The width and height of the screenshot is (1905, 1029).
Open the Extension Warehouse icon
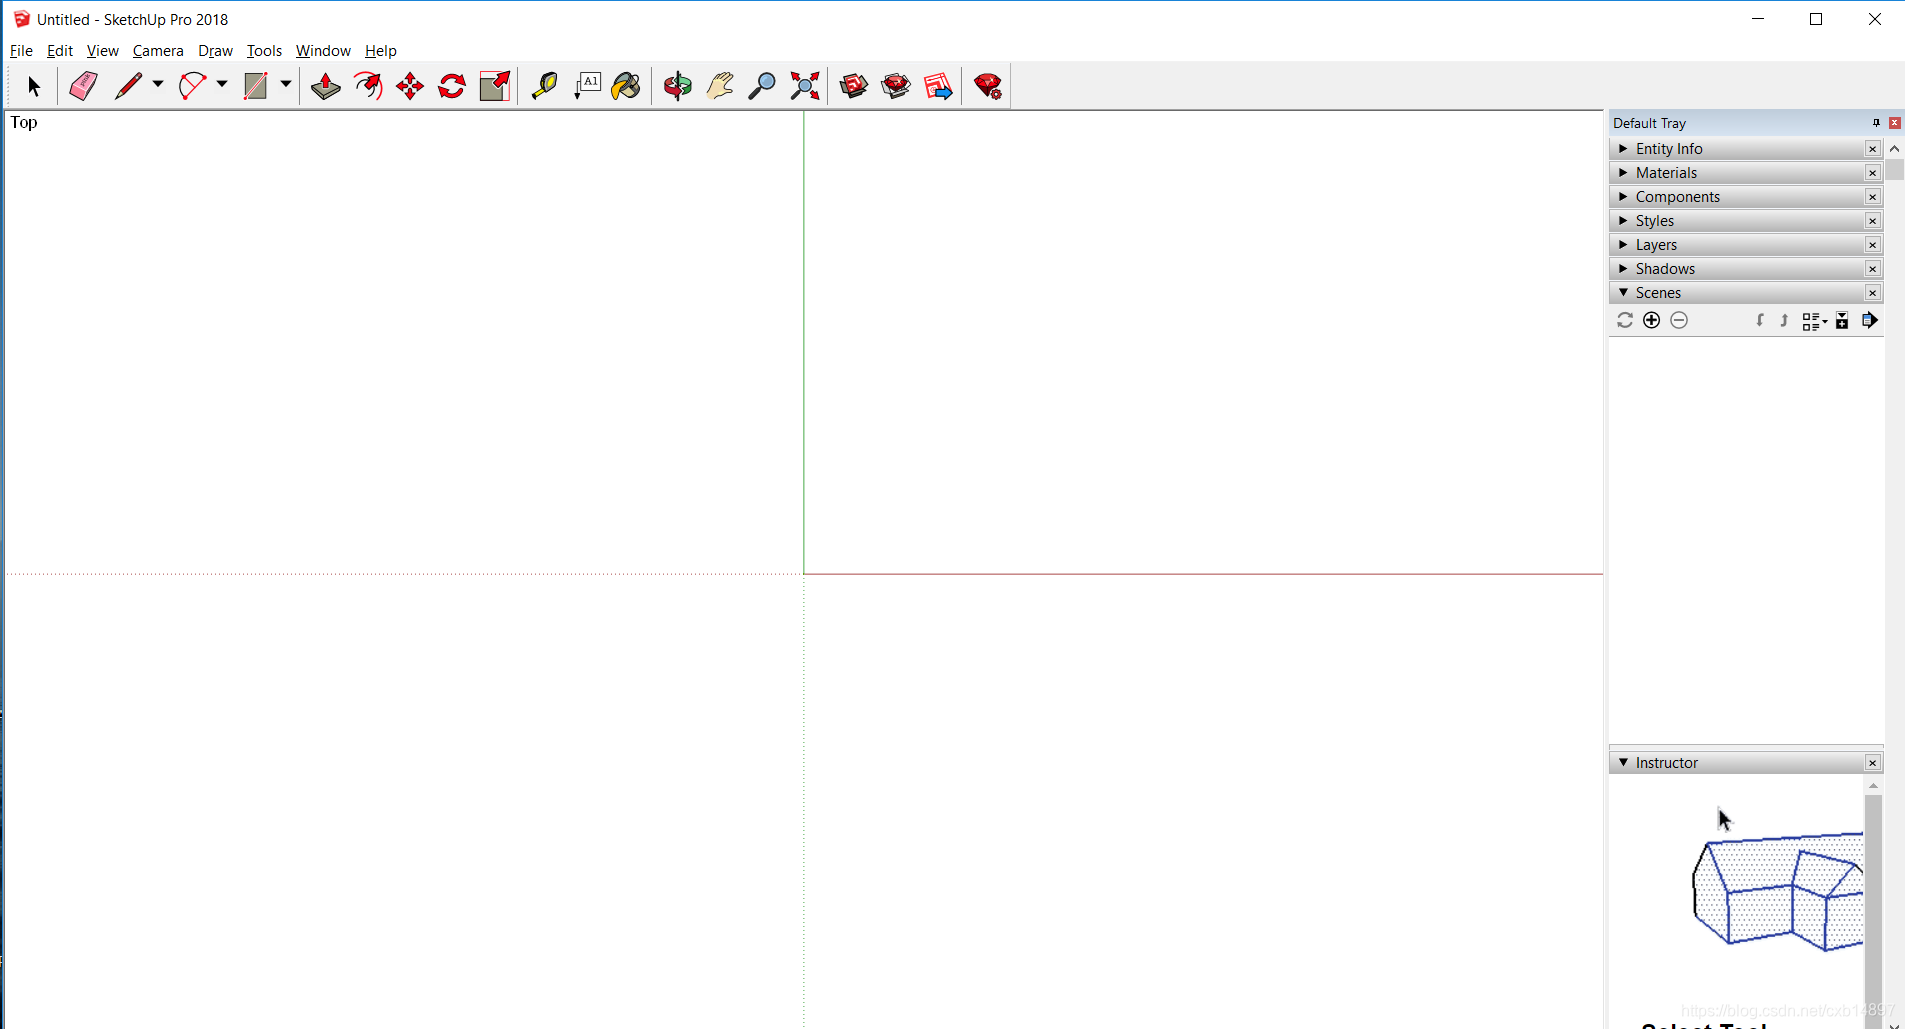[896, 86]
